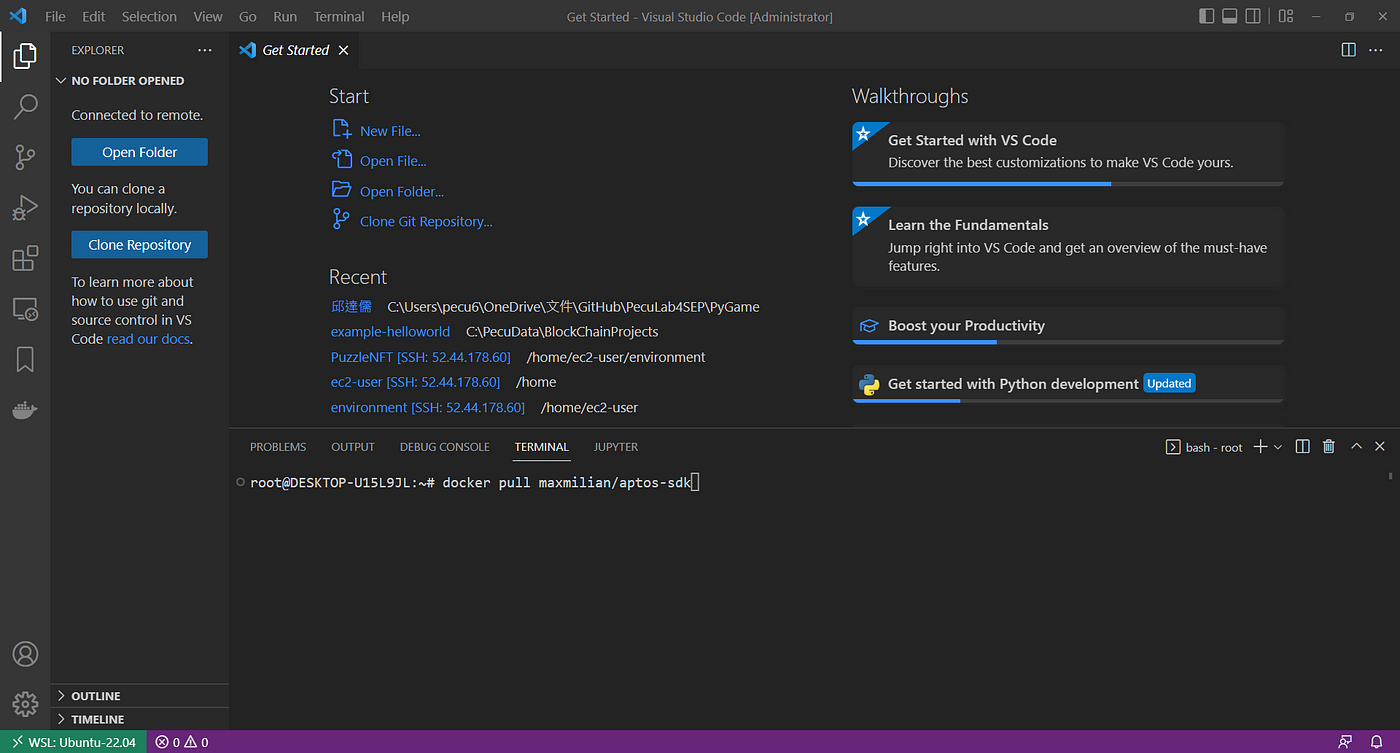Click the Clone Repository button

(140, 245)
